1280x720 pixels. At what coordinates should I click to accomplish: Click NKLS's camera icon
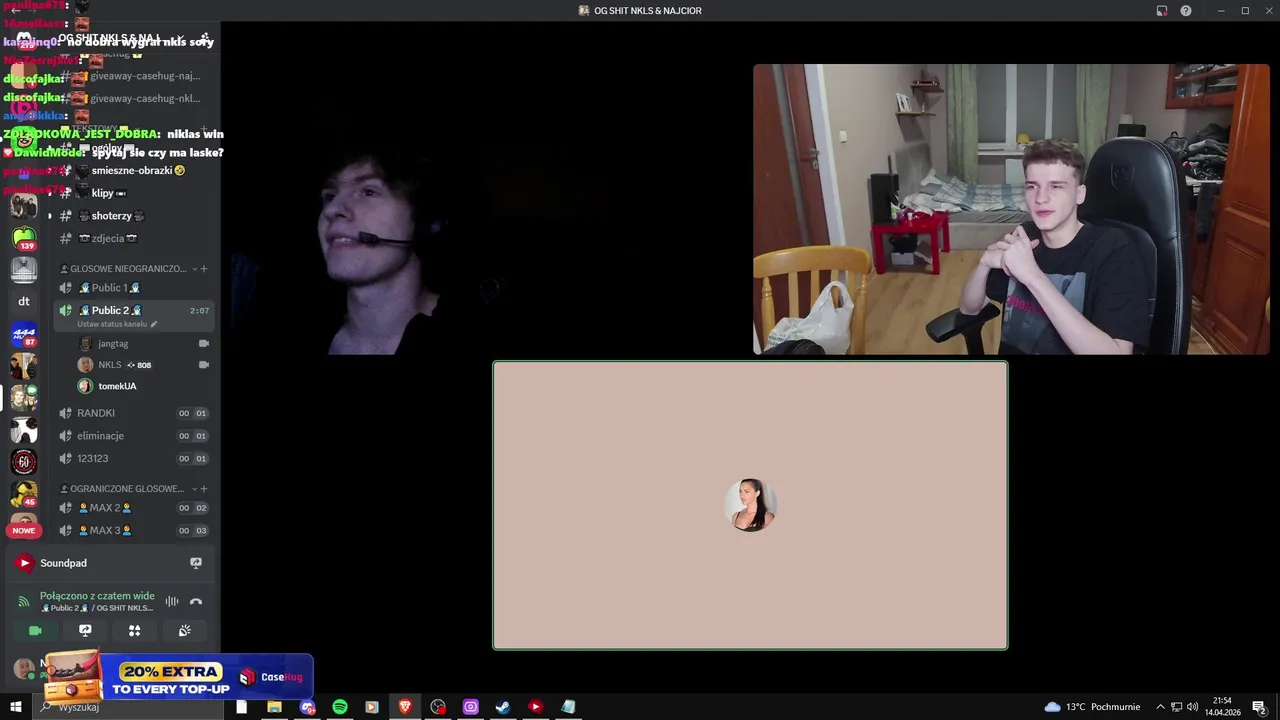pos(204,365)
